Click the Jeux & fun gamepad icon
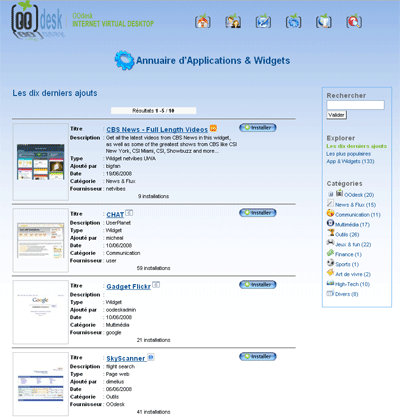Screen dimensions: 400x417 click(330, 242)
